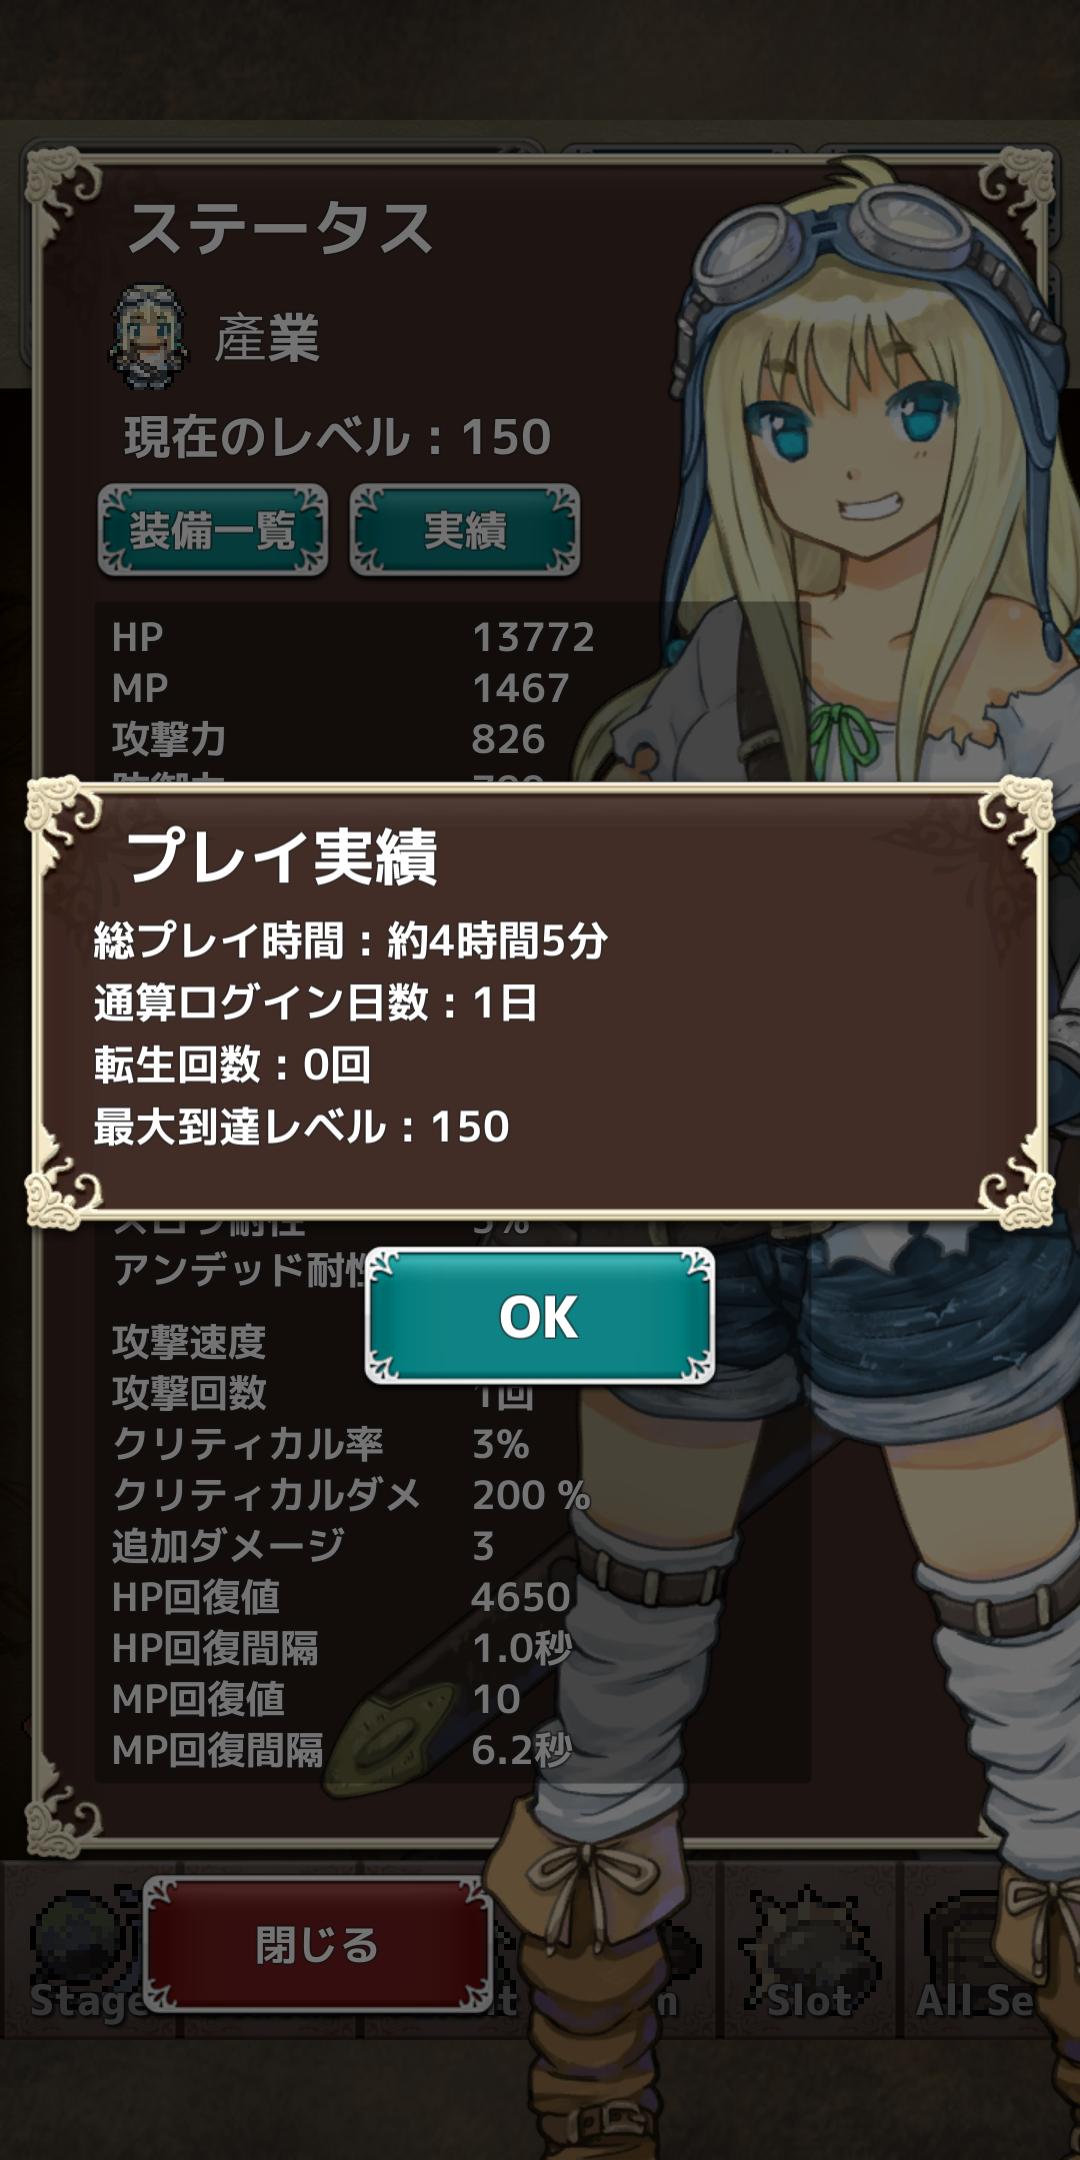Tap the 現在のレベル: 150 label
The image size is (1080, 2160).
pyautogui.click(x=337, y=437)
